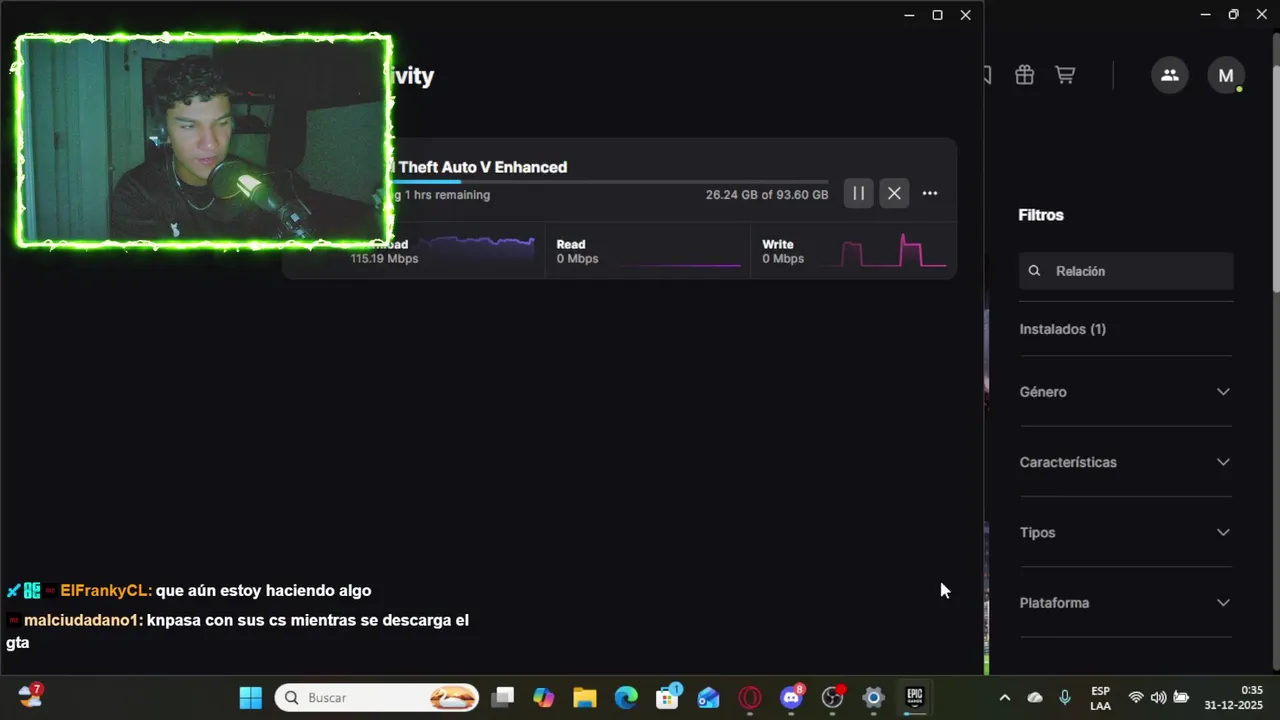1280x720 pixels.
Task: Launch Microsoft Edge from taskbar
Action: (x=626, y=697)
